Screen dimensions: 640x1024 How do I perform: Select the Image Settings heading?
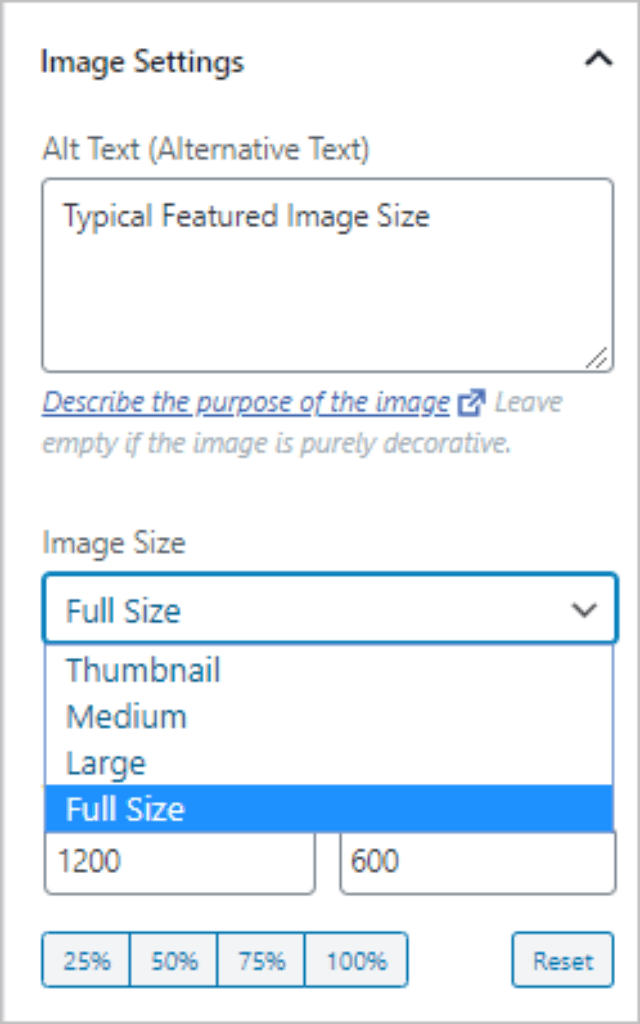(141, 61)
